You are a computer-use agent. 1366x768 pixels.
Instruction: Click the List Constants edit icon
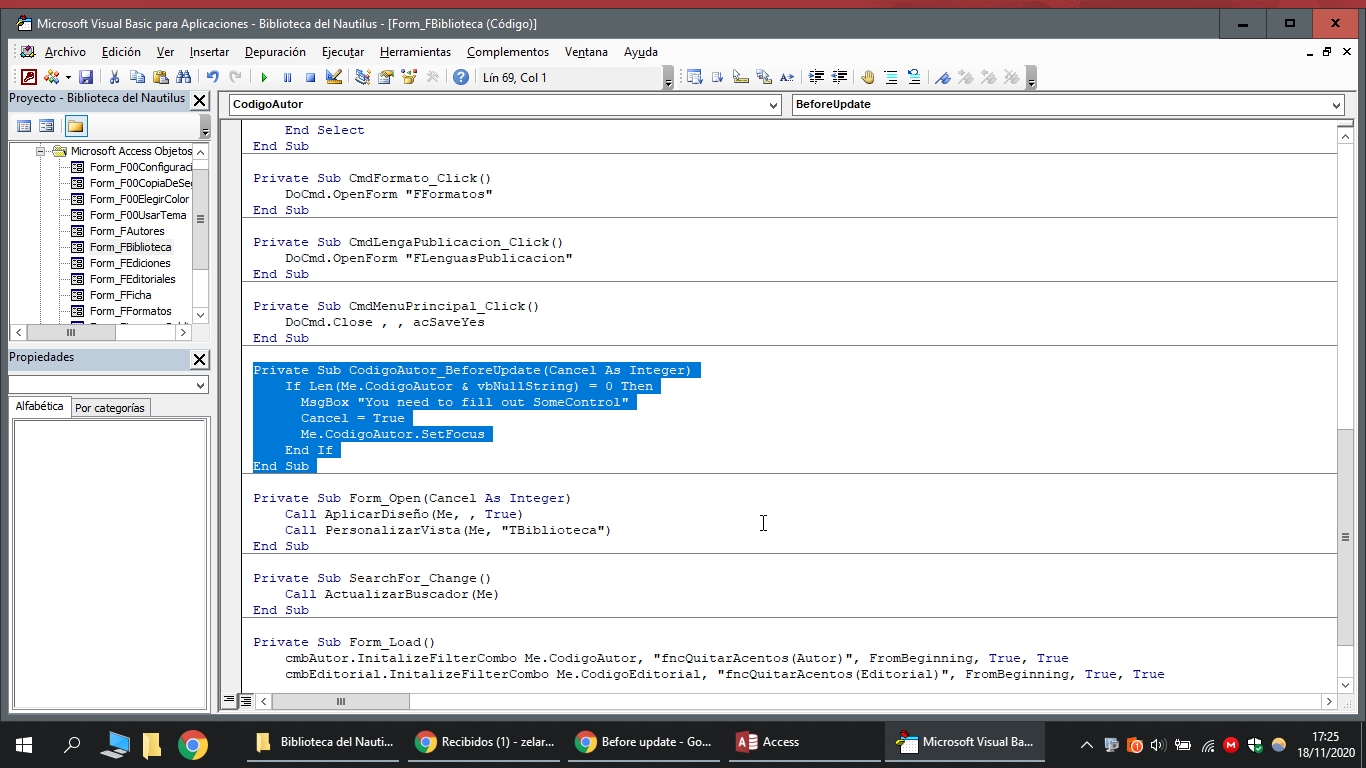point(717,77)
